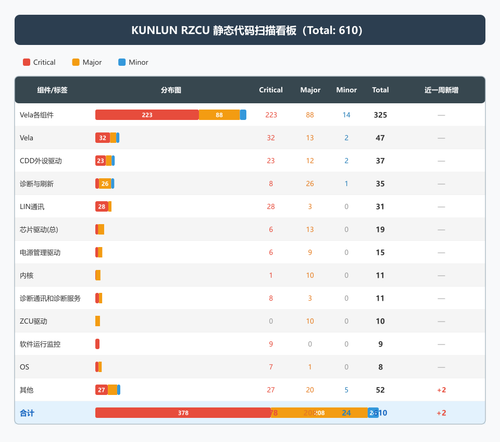Click the Total value 10 for ZCU驱动

[x=380, y=321]
